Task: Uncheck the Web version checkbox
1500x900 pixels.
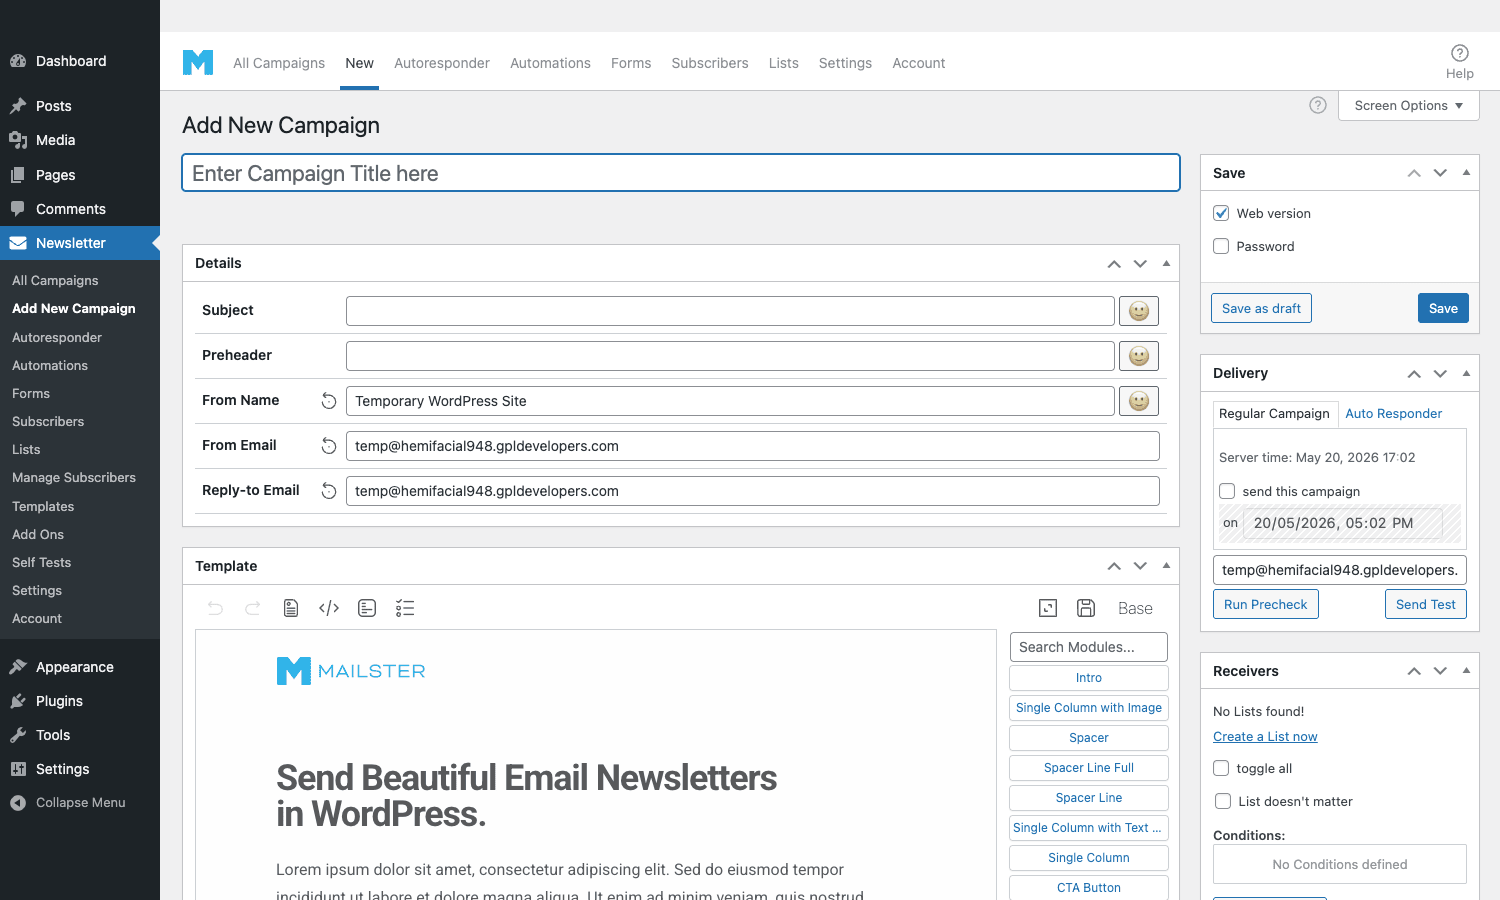Action: pyautogui.click(x=1221, y=213)
